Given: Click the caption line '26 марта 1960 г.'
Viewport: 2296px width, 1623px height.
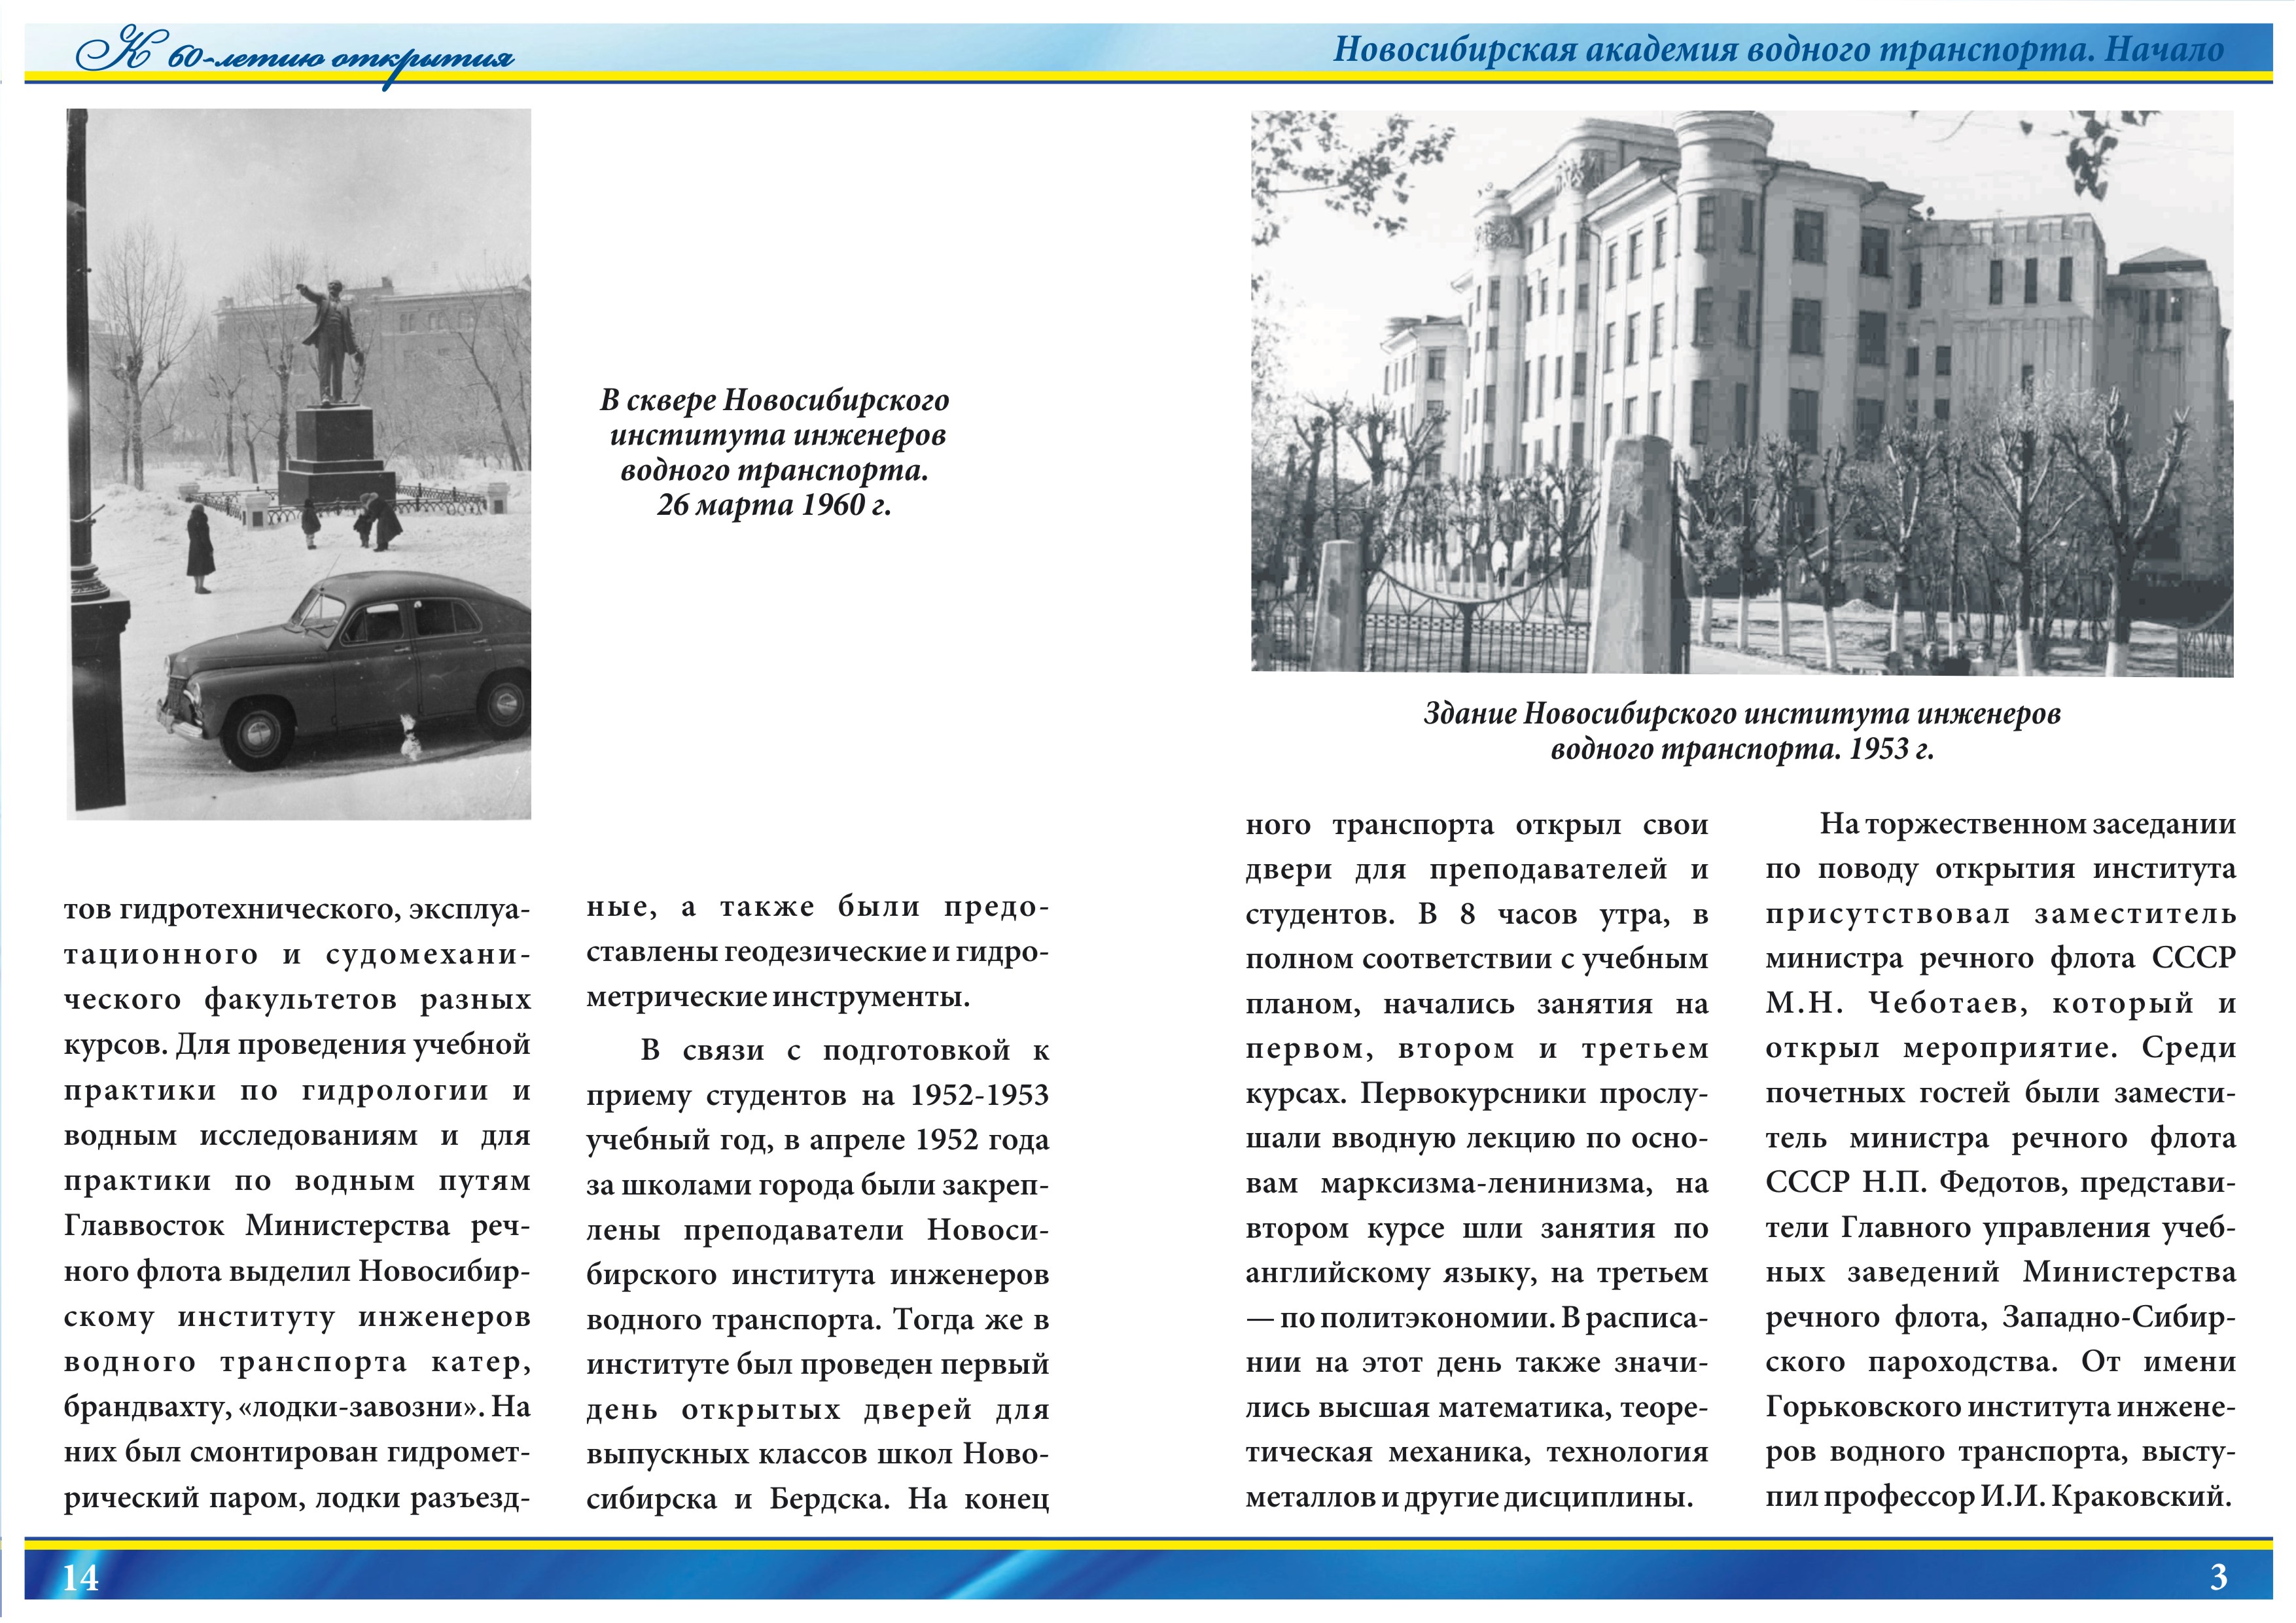Looking at the screenshot, I should click(x=774, y=505).
